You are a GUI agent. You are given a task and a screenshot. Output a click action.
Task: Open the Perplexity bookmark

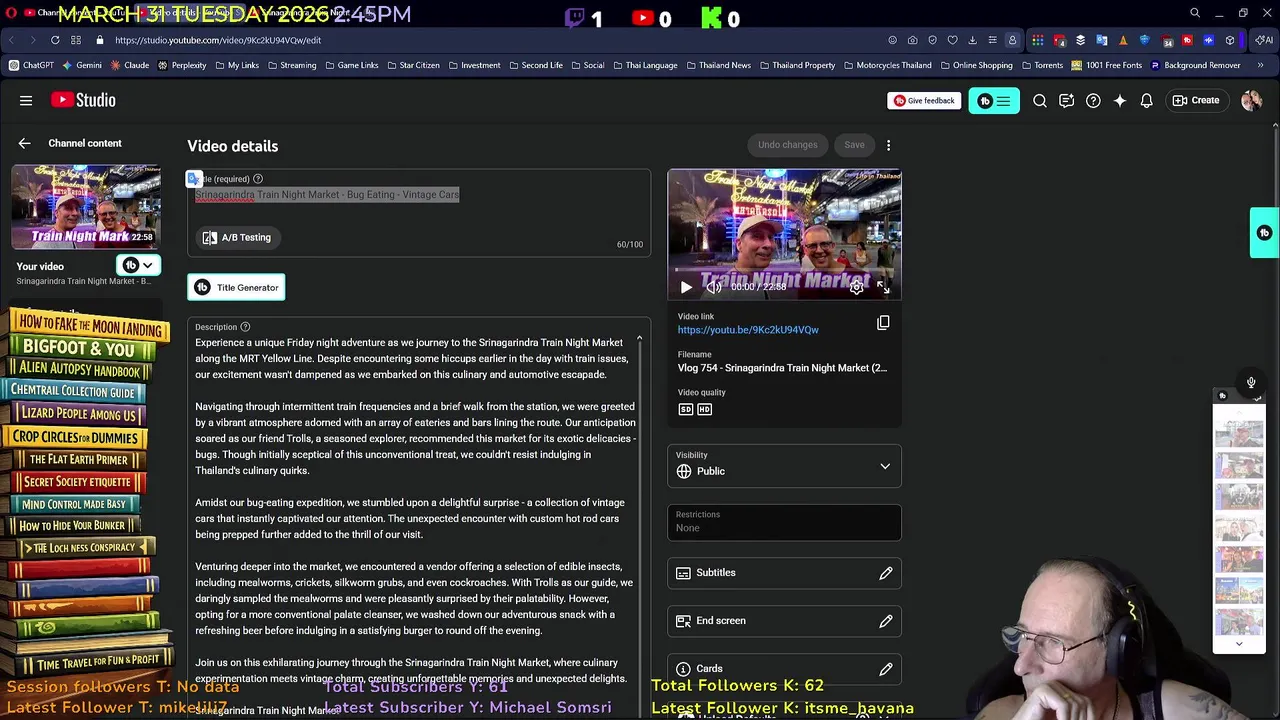(182, 65)
